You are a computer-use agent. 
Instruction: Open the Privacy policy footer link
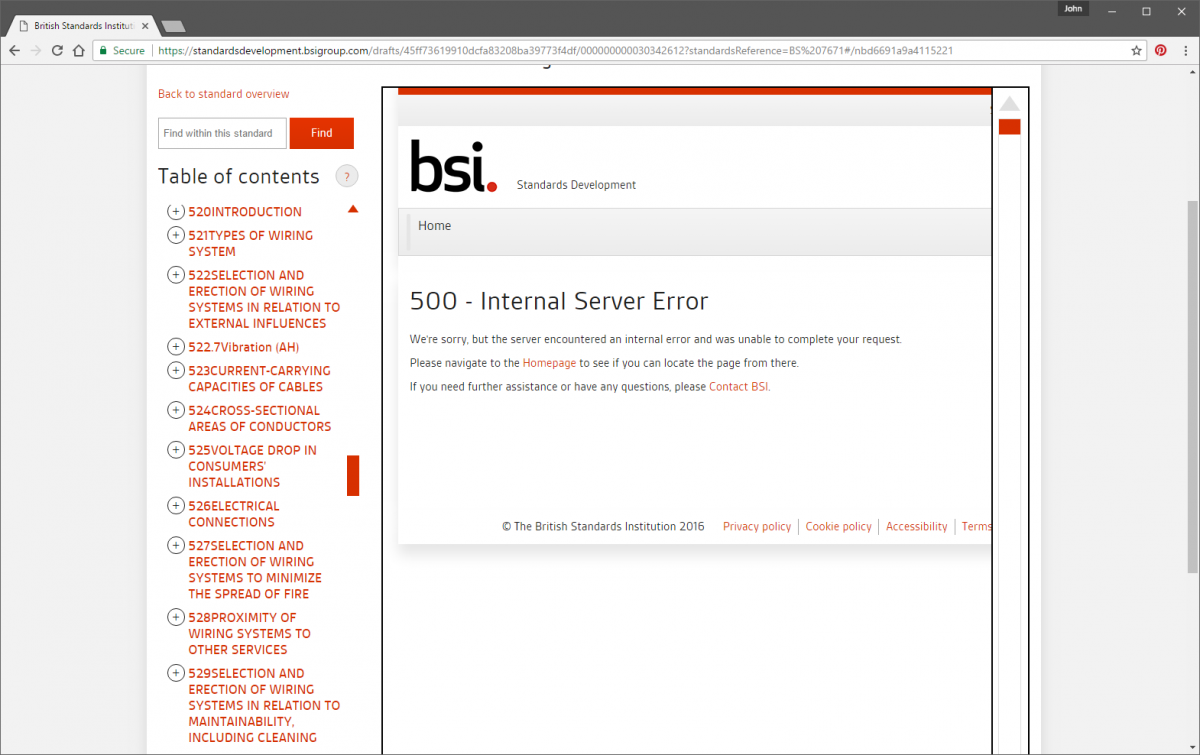point(756,527)
